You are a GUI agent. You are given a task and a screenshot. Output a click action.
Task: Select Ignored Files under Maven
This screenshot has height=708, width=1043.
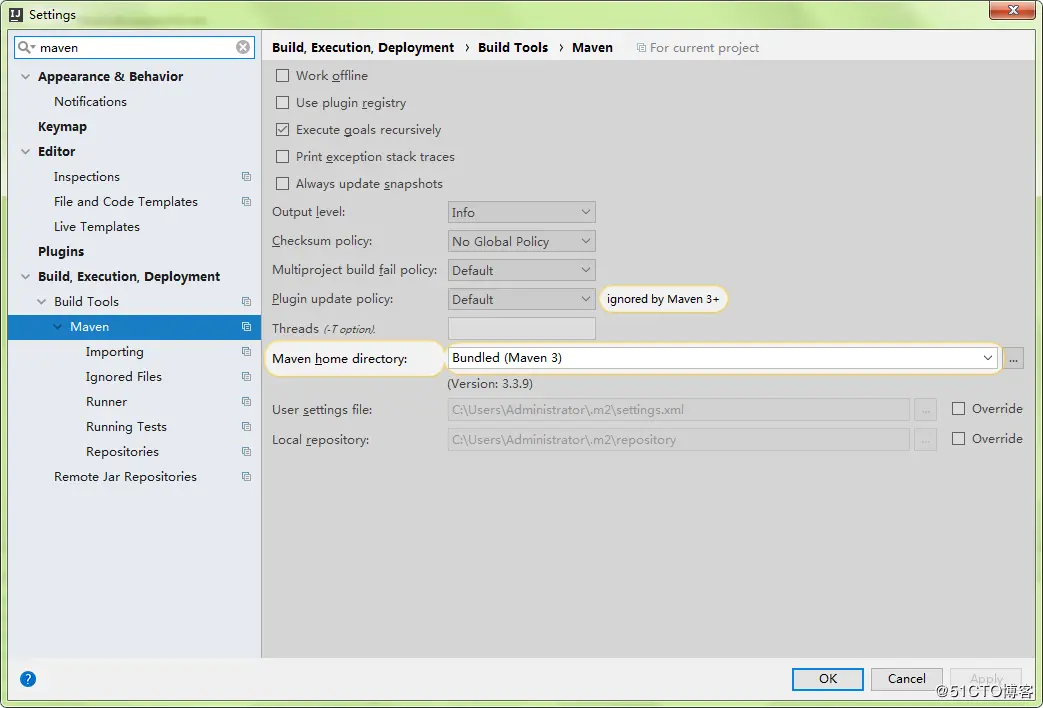point(124,377)
